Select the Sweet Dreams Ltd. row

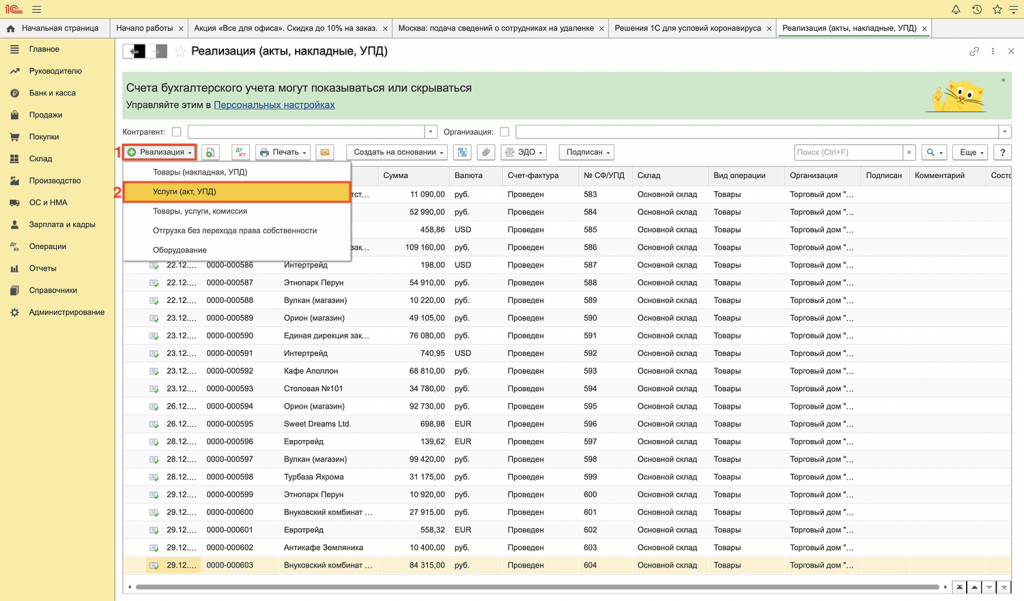coord(567,424)
